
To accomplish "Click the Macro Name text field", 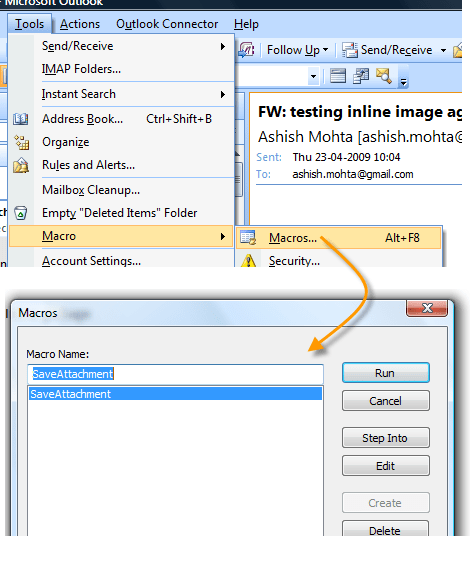I will point(175,374).
